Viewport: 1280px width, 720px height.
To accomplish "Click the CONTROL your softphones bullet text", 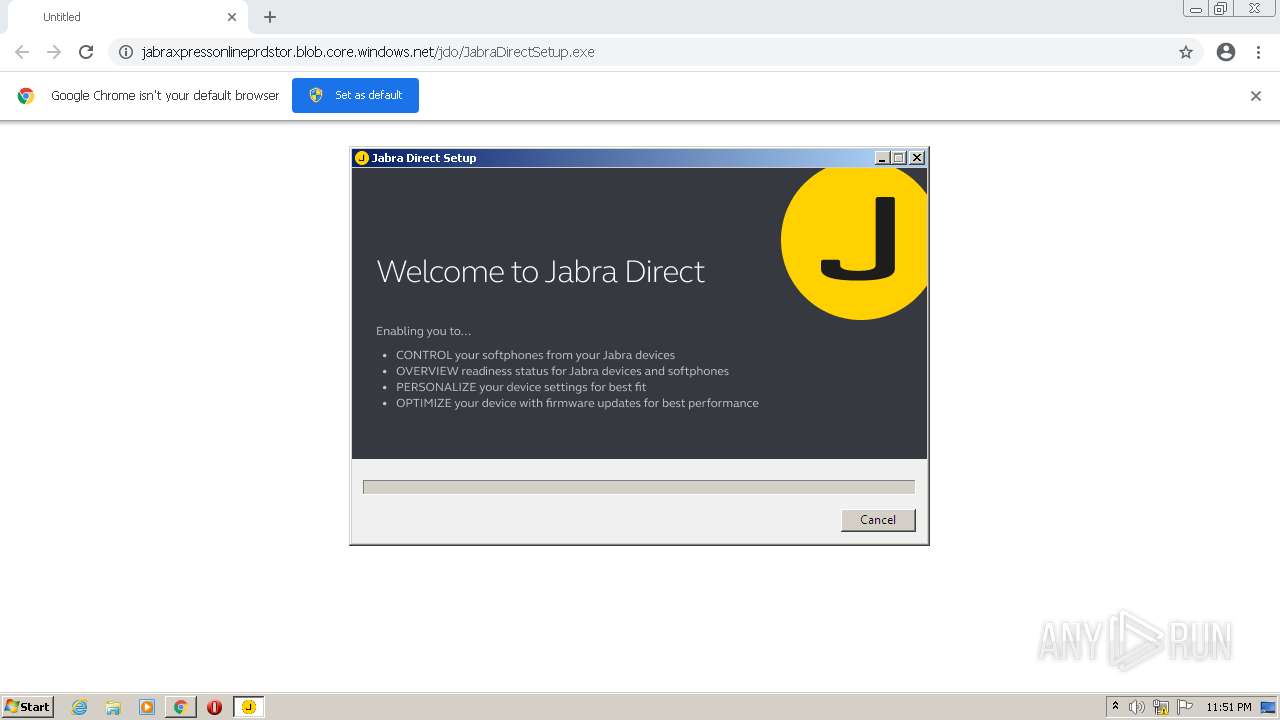I will [535, 355].
